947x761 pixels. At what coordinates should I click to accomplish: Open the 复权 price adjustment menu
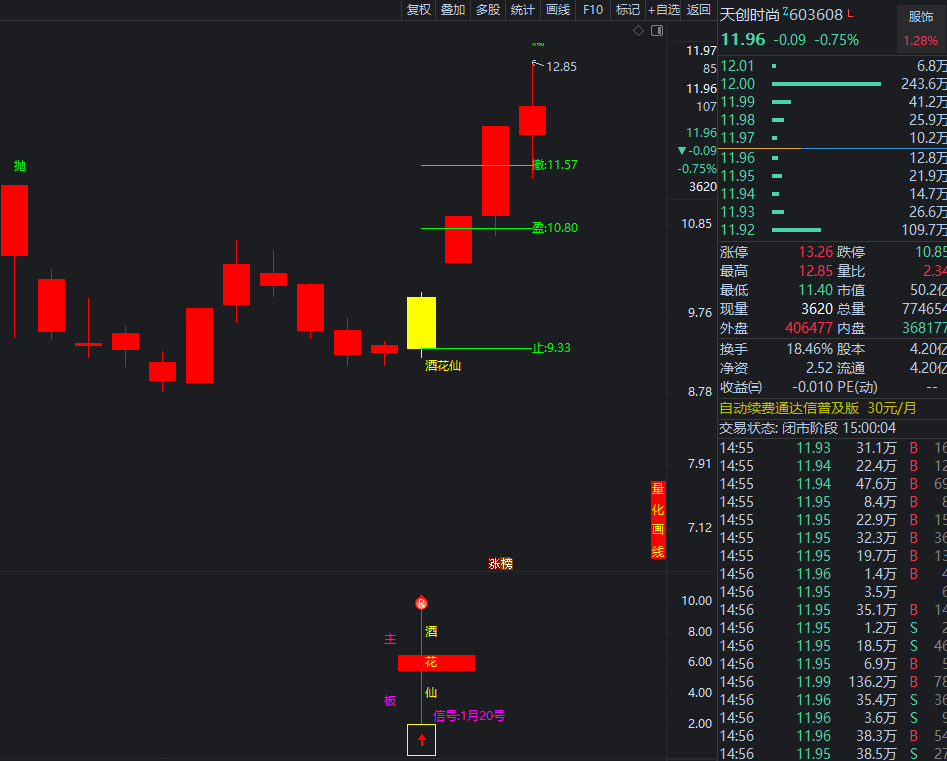pyautogui.click(x=418, y=9)
